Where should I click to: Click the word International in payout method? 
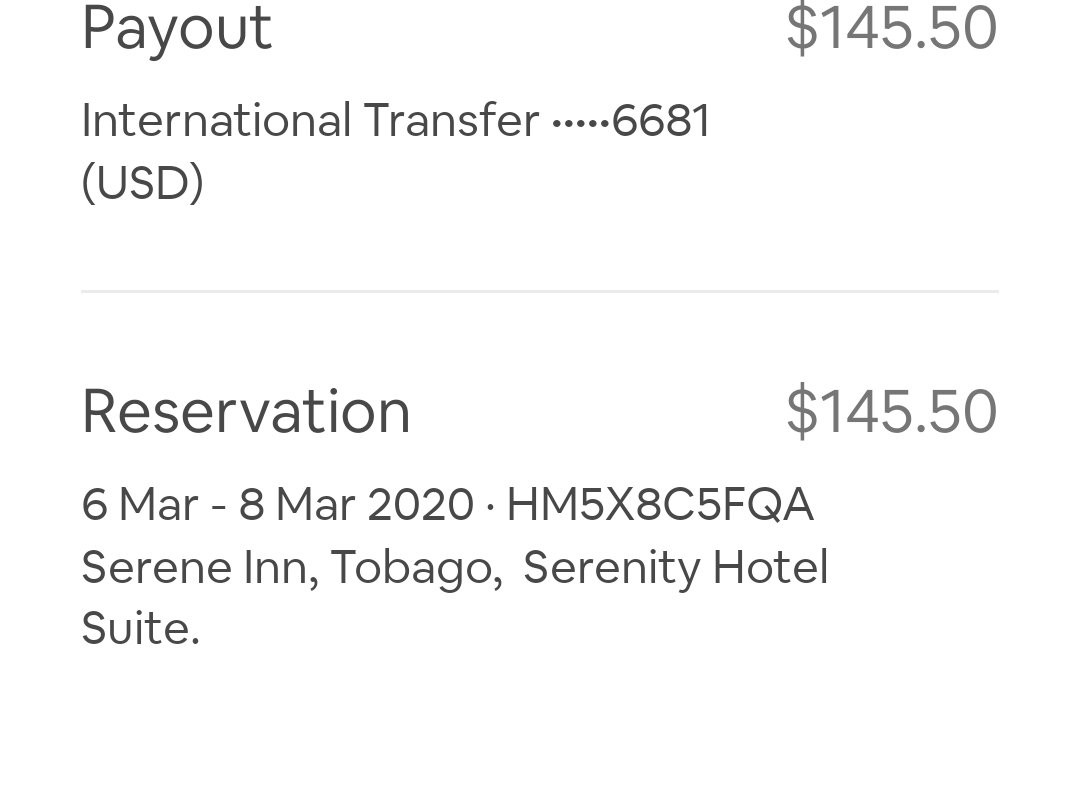(216, 121)
